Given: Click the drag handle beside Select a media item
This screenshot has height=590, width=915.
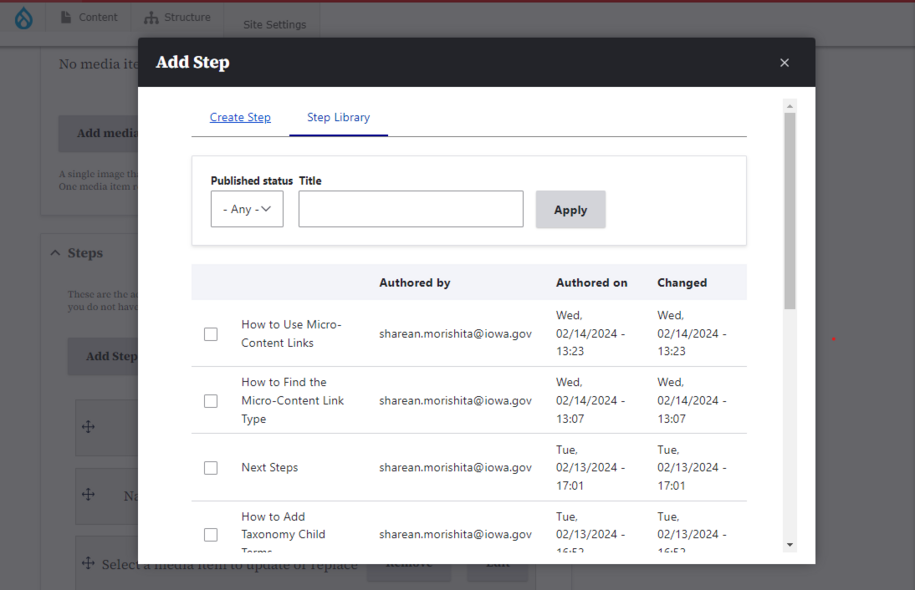Looking at the screenshot, I should 88,564.
